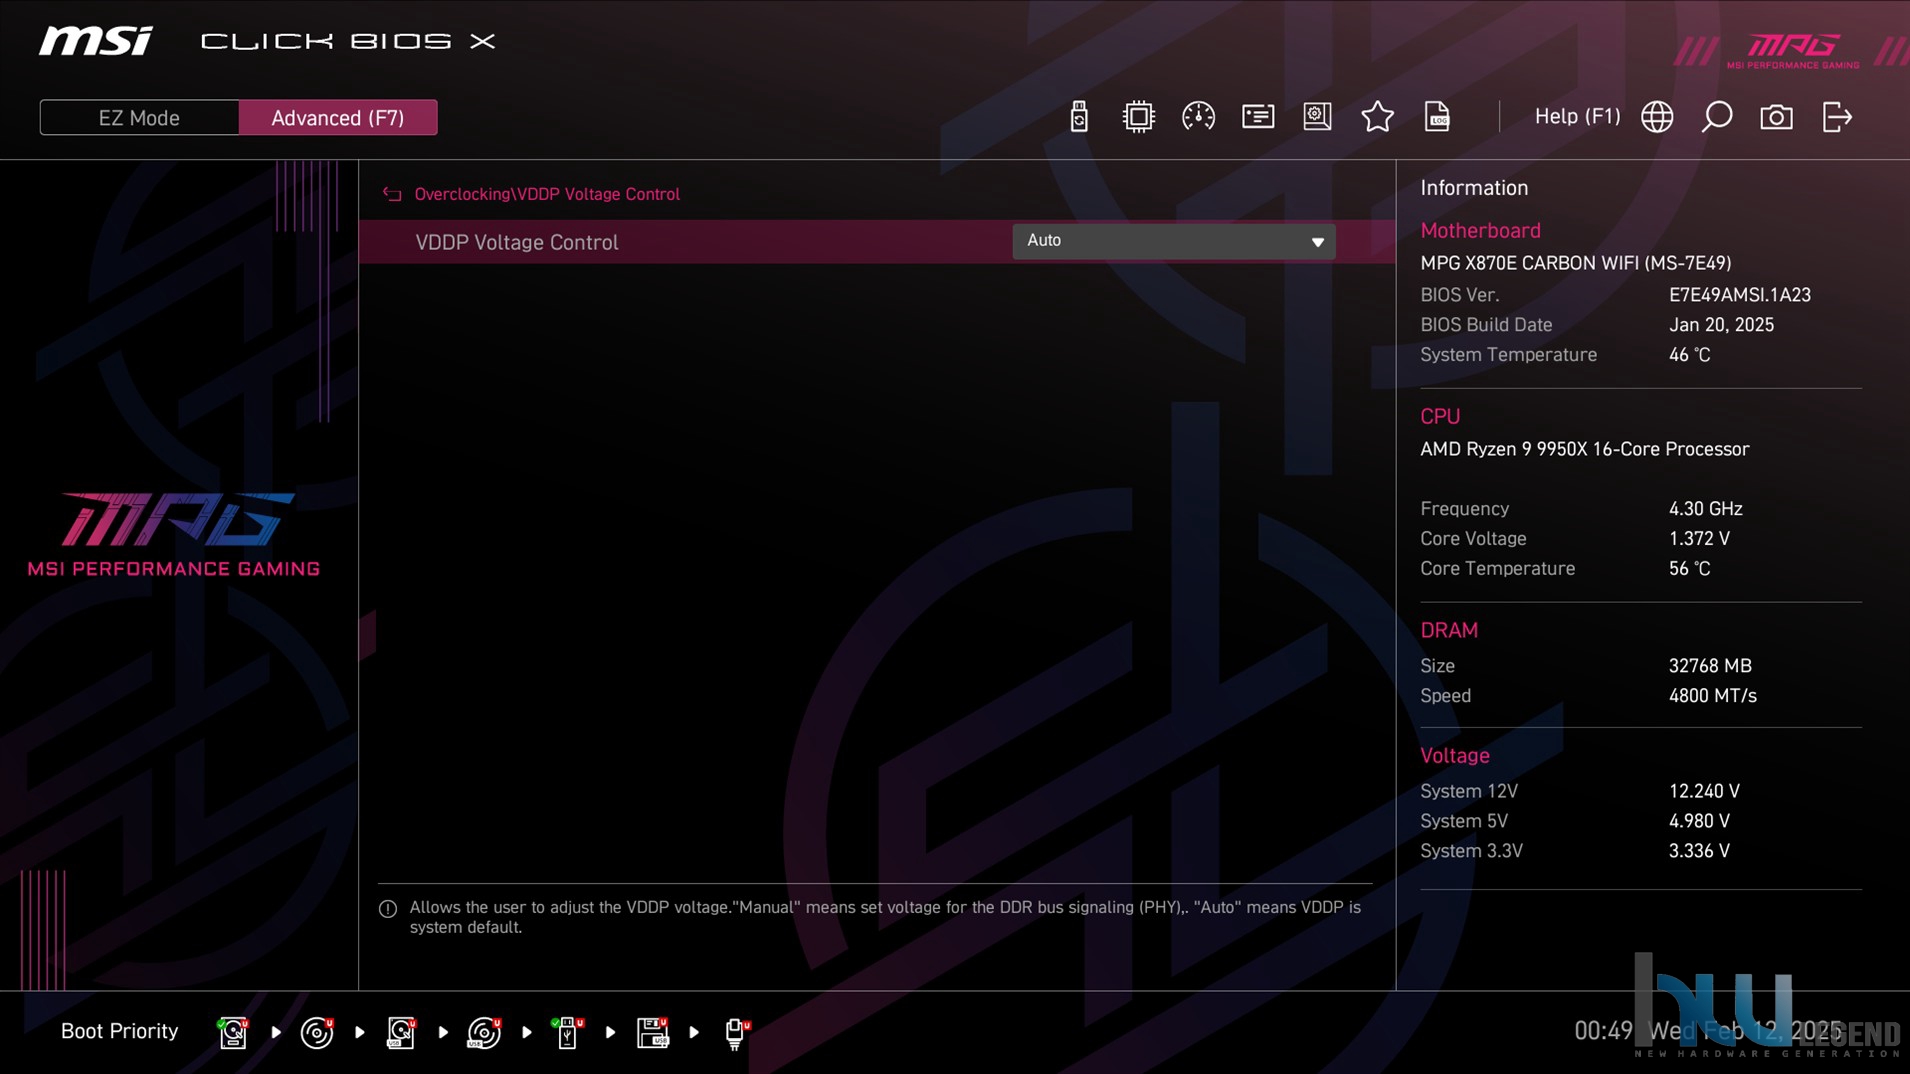Image resolution: width=1910 pixels, height=1074 pixels.
Task: Click the Core Voltage 1.372 V value
Action: [1698, 539]
